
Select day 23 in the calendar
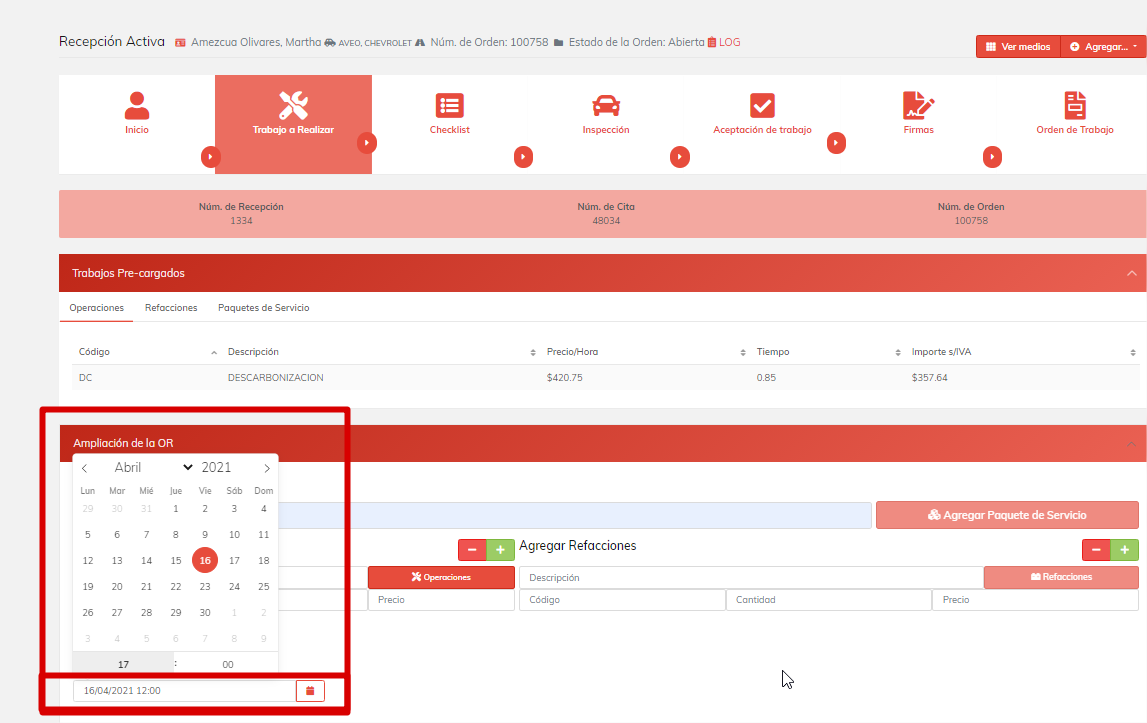pyautogui.click(x=205, y=587)
